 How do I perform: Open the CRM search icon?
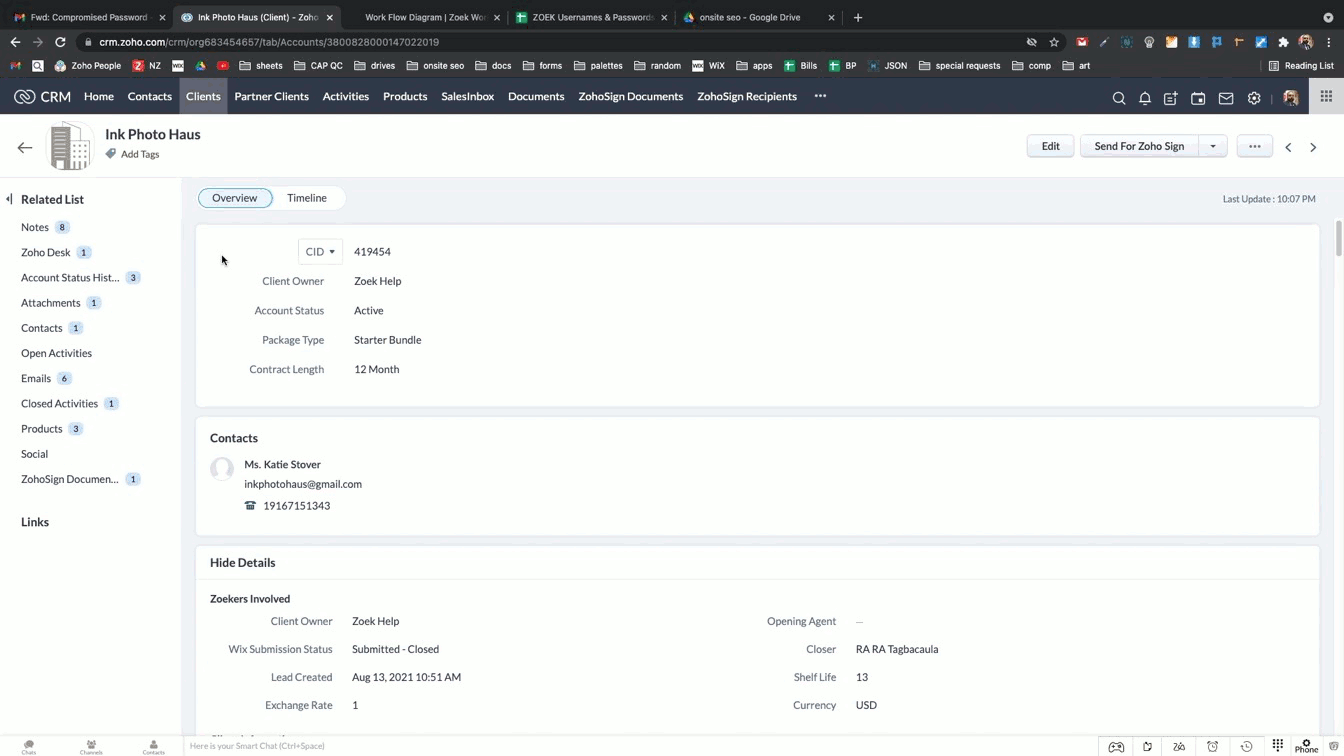click(1119, 98)
